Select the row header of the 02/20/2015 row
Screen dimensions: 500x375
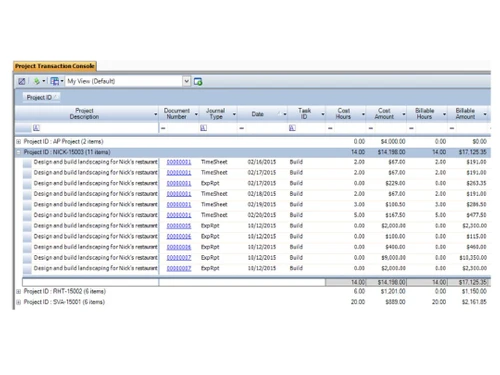click(x=27, y=216)
